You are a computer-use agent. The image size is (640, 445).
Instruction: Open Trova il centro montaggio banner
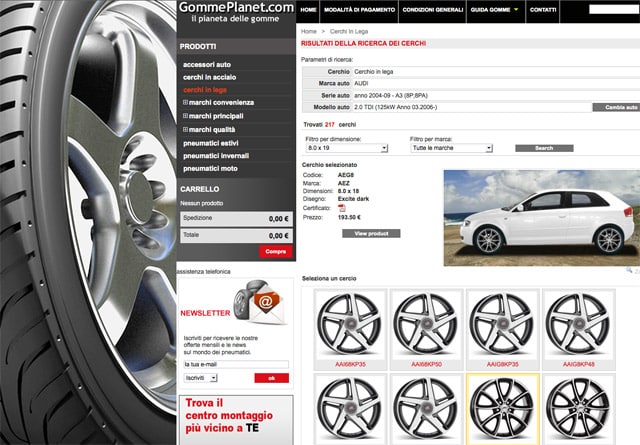(x=236, y=420)
